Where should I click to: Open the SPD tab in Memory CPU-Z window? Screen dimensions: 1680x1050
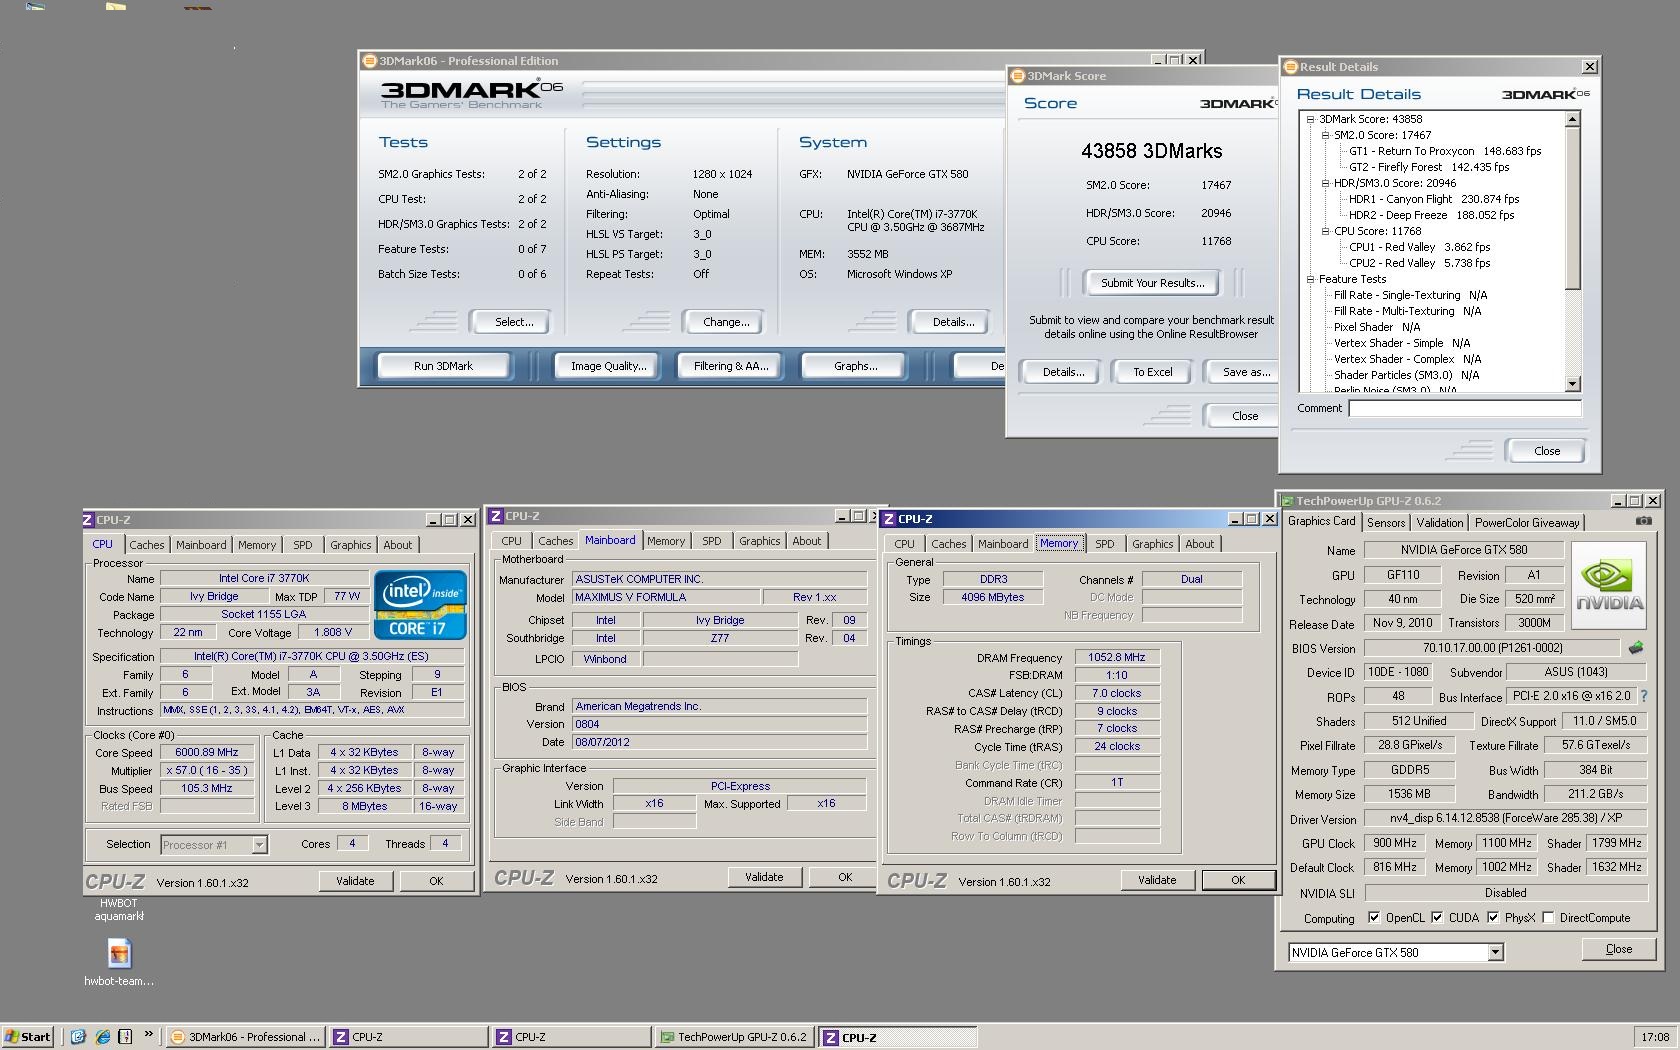tap(1104, 544)
